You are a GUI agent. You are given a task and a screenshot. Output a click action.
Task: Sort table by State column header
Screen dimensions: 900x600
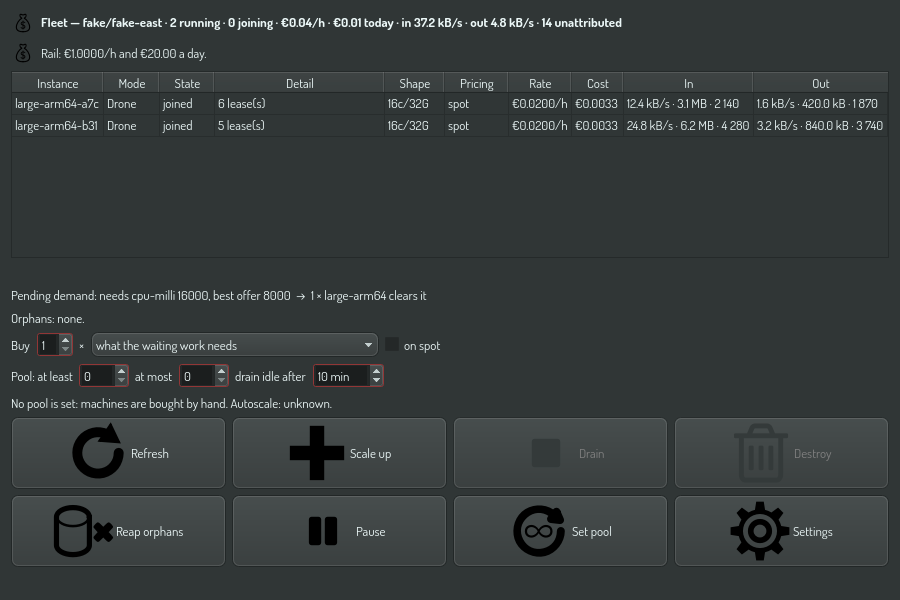click(x=187, y=83)
